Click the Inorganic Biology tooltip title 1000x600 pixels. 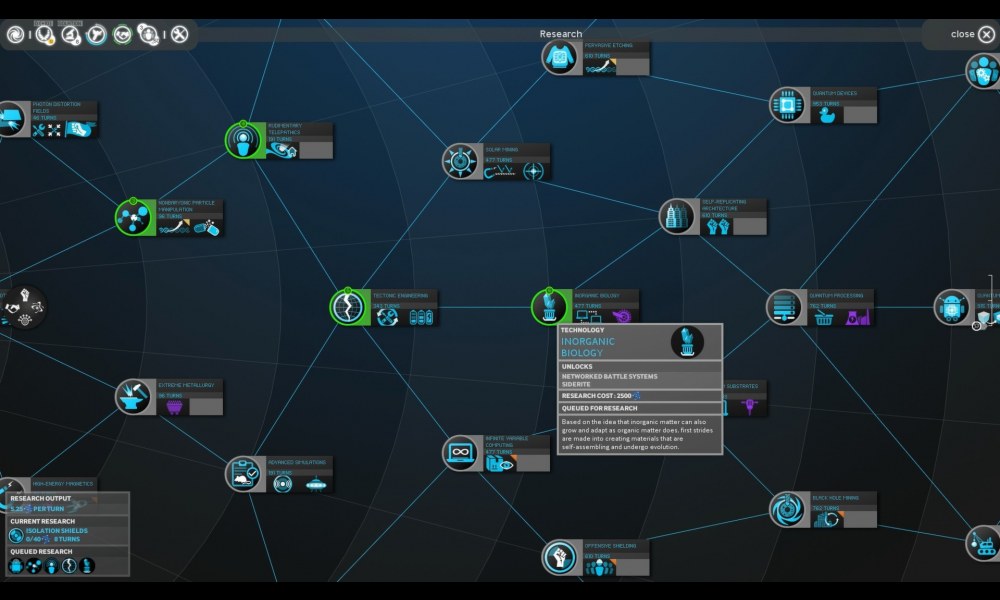click(x=588, y=347)
